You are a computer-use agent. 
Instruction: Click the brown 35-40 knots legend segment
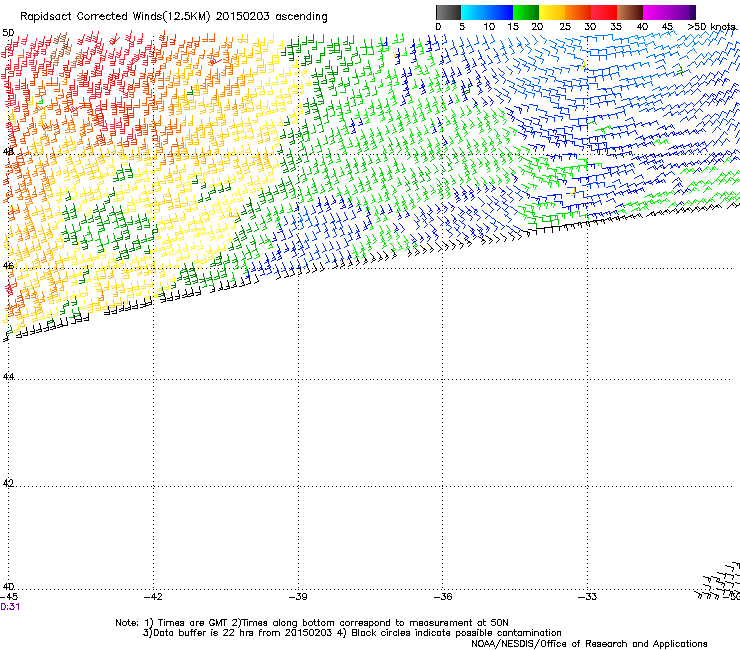click(x=630, y=12)
